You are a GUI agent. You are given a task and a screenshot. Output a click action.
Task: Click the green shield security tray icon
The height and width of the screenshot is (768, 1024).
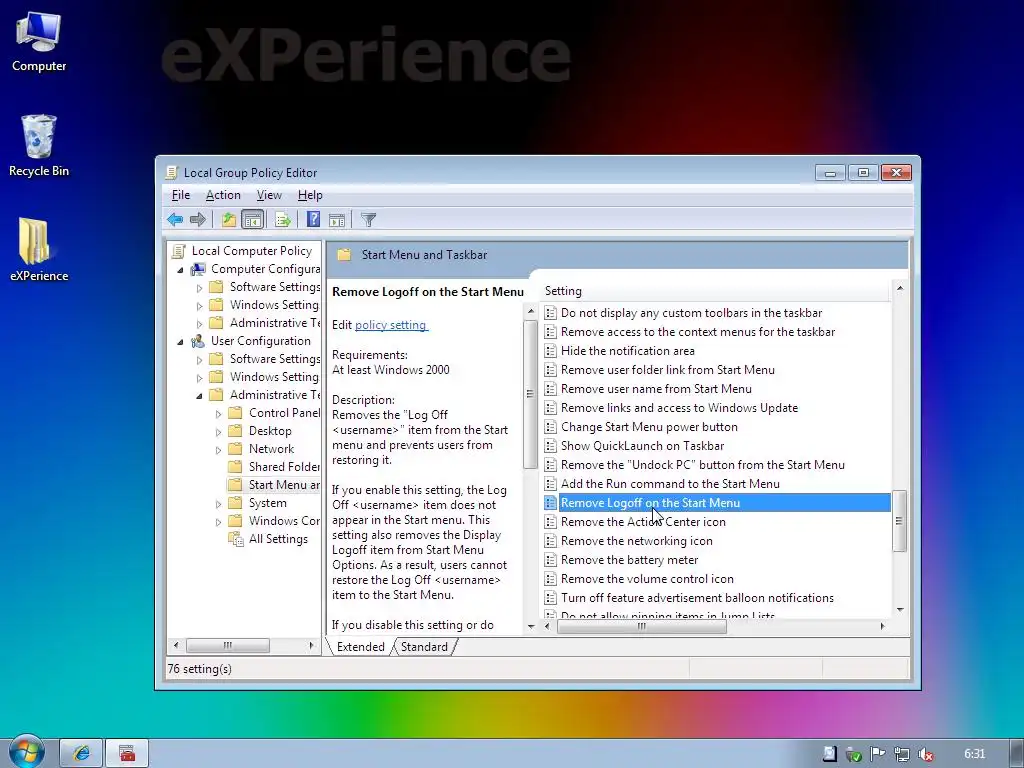854,754
